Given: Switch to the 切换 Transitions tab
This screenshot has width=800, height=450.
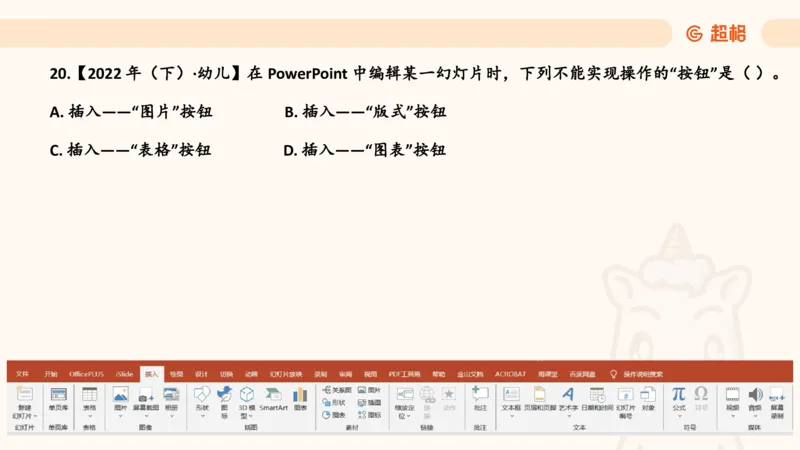Looking at the screenshot, I should coord(227,374).
